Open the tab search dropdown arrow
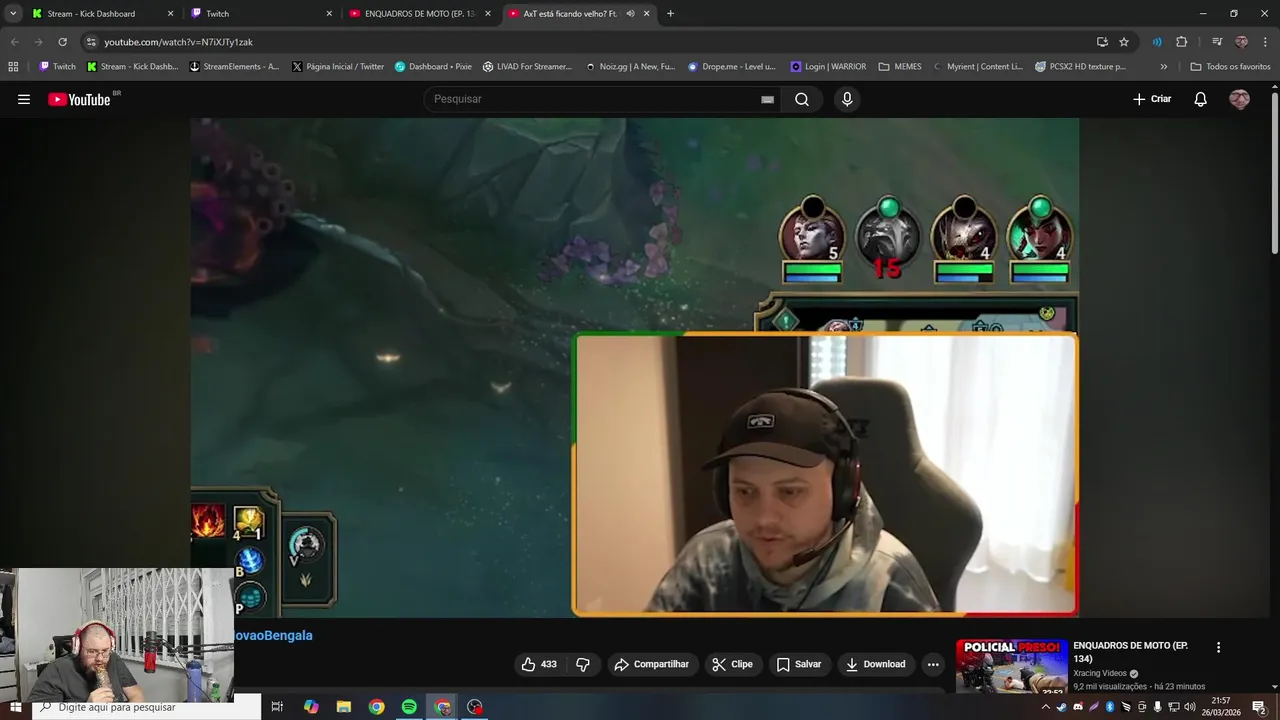The width and height of the screenshot is (1280, 720). tap(13, 14)
